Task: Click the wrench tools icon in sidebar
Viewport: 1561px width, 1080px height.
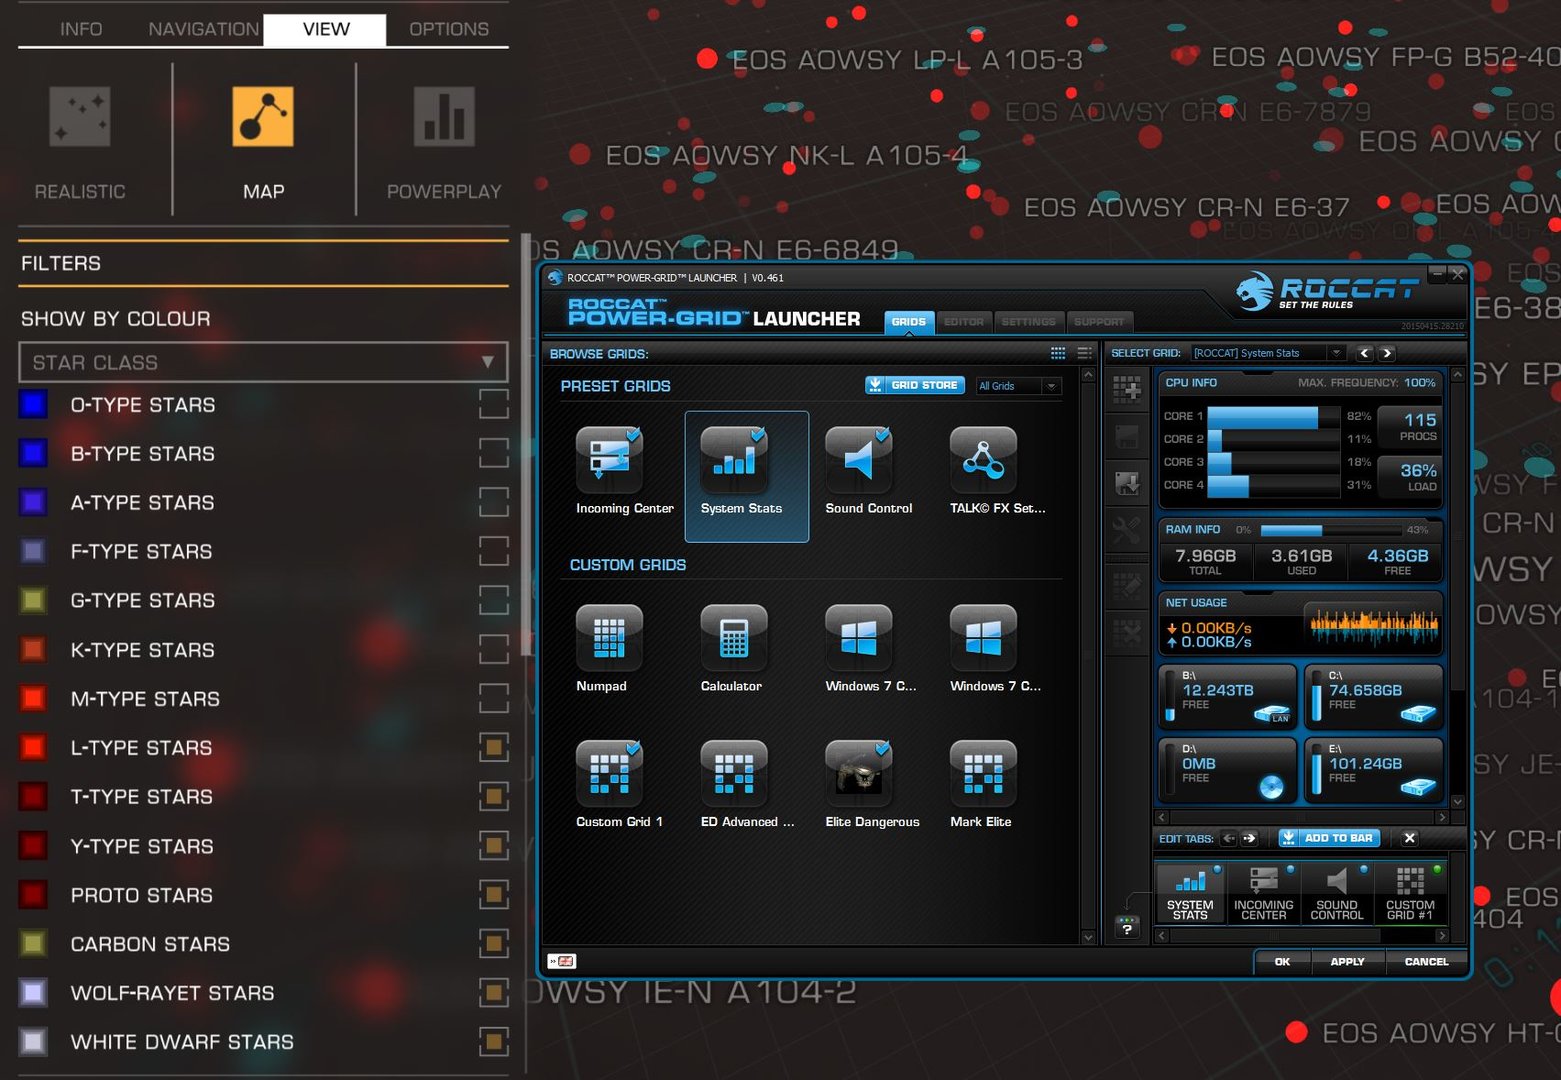Action: [1127, 529]
